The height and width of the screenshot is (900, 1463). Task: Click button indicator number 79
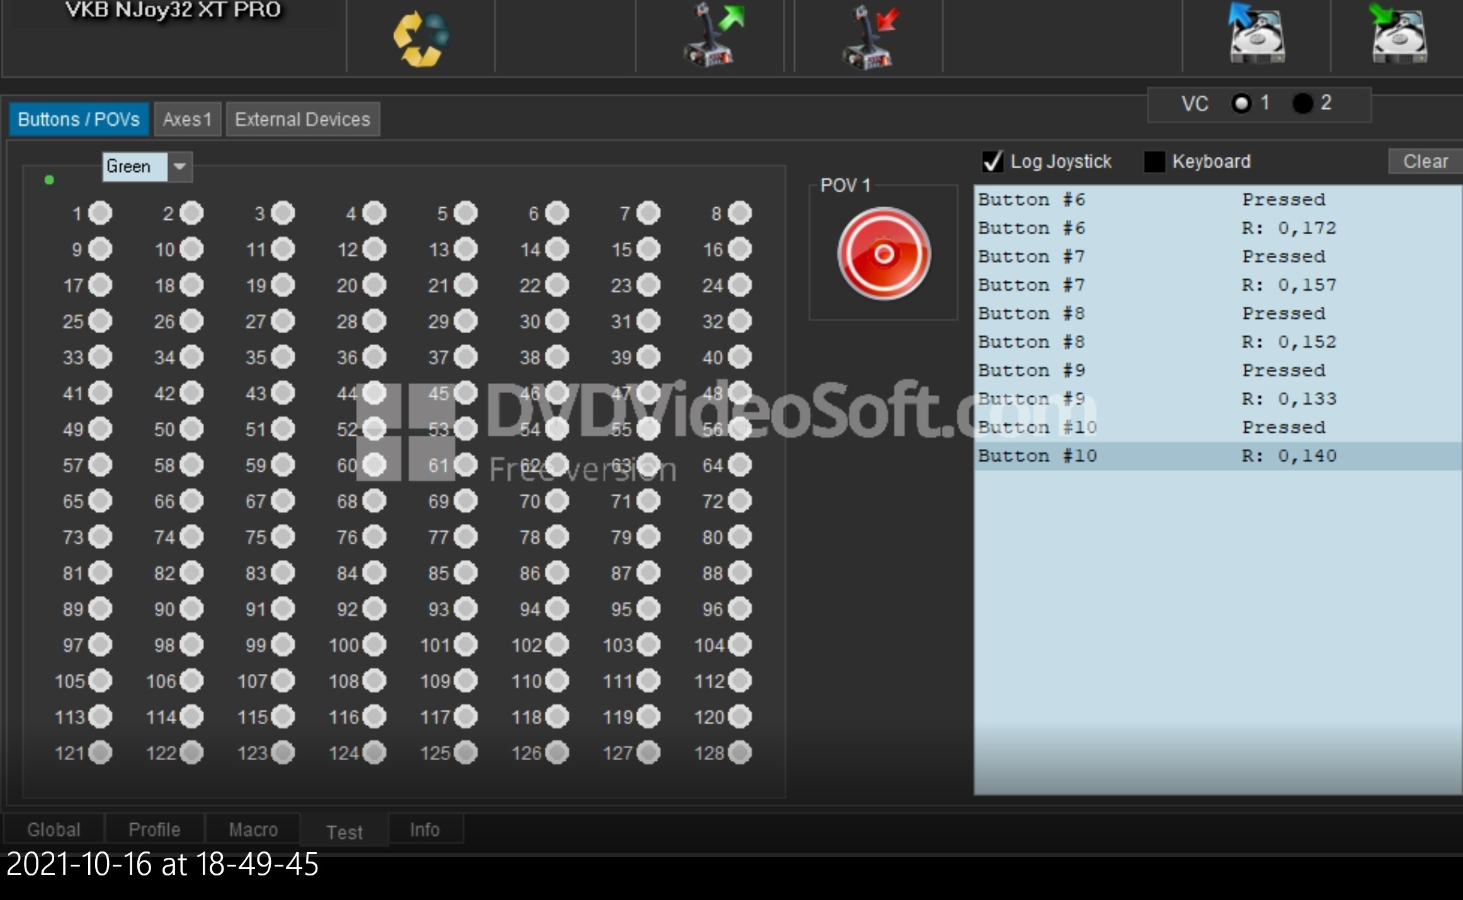click(648, 537)
